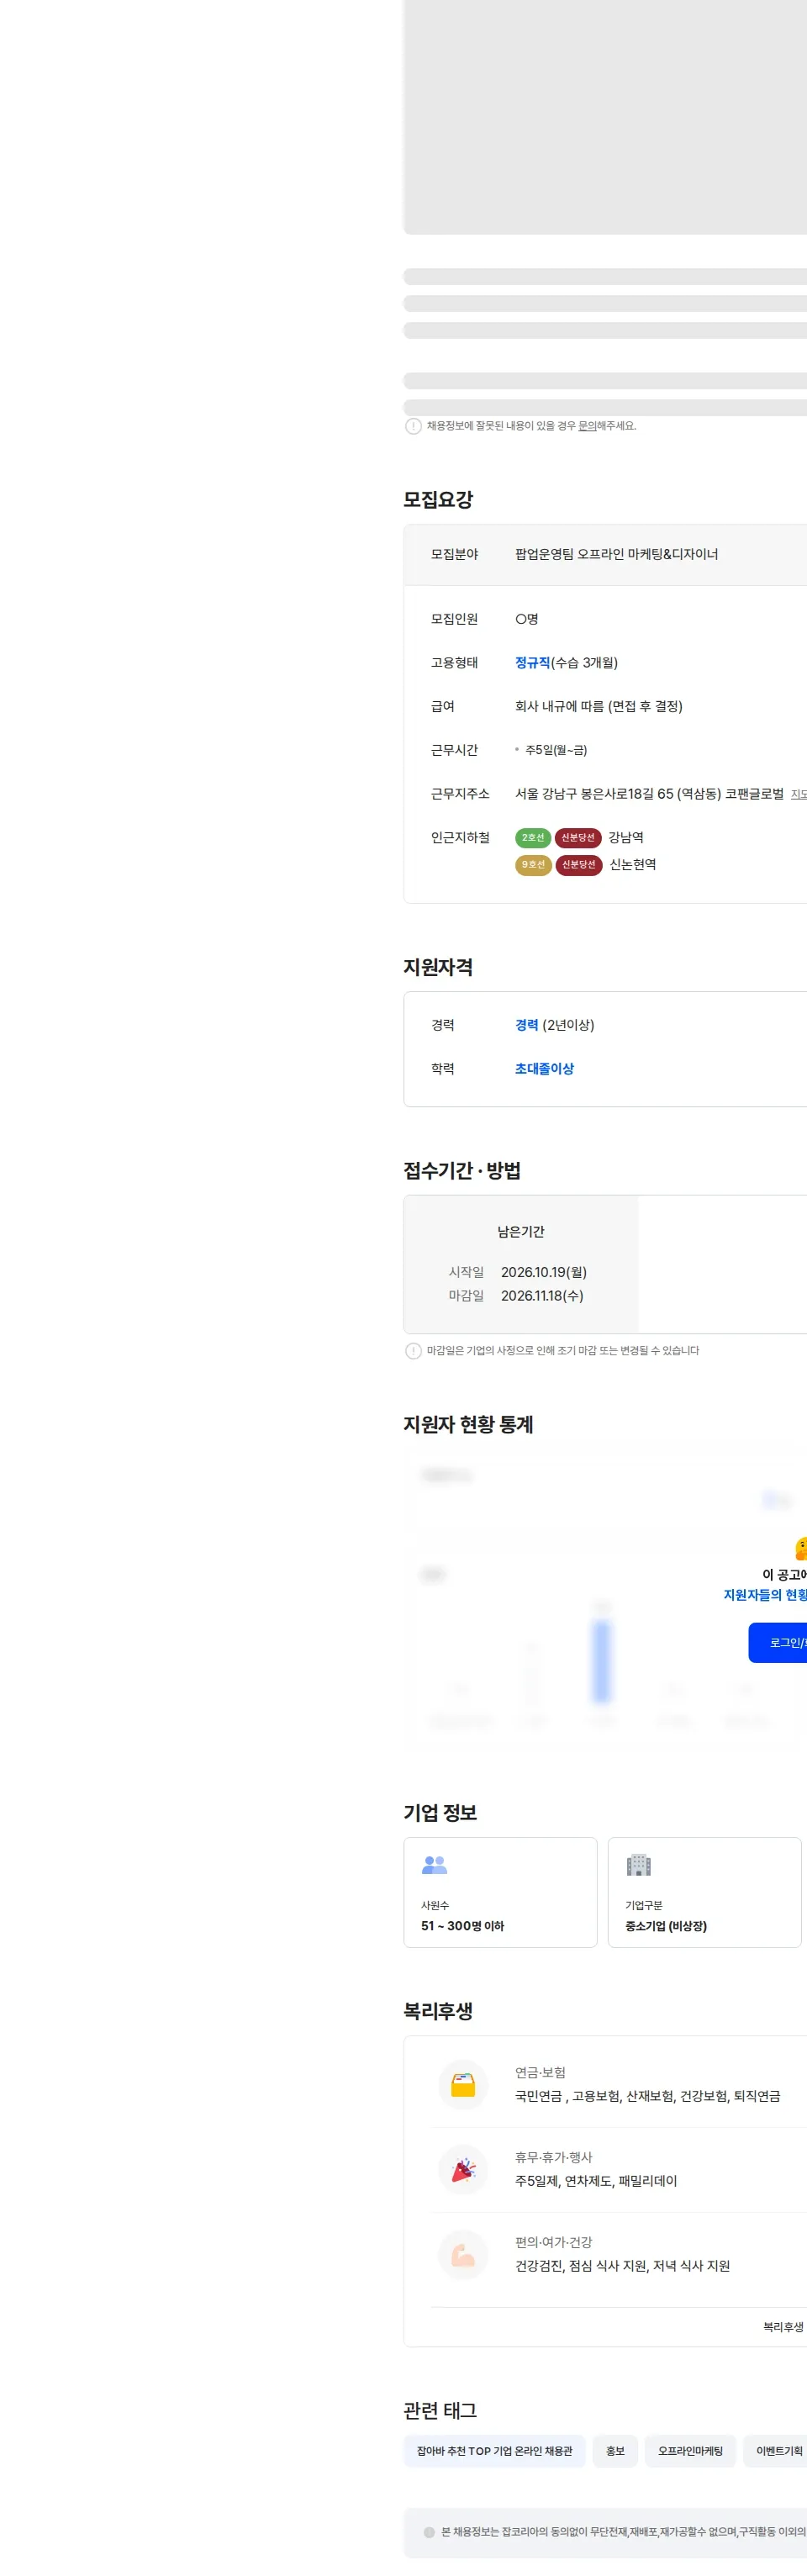Click 신분당선 badge next to 강남역

[578, 838]
